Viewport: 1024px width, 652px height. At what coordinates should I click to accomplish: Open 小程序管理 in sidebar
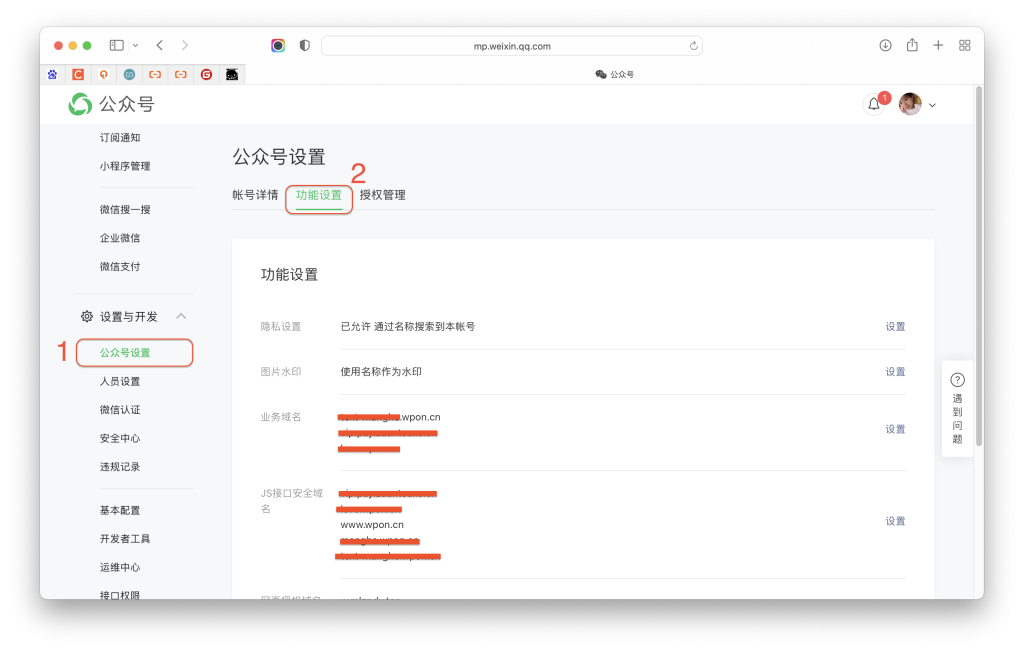point(125,166)
